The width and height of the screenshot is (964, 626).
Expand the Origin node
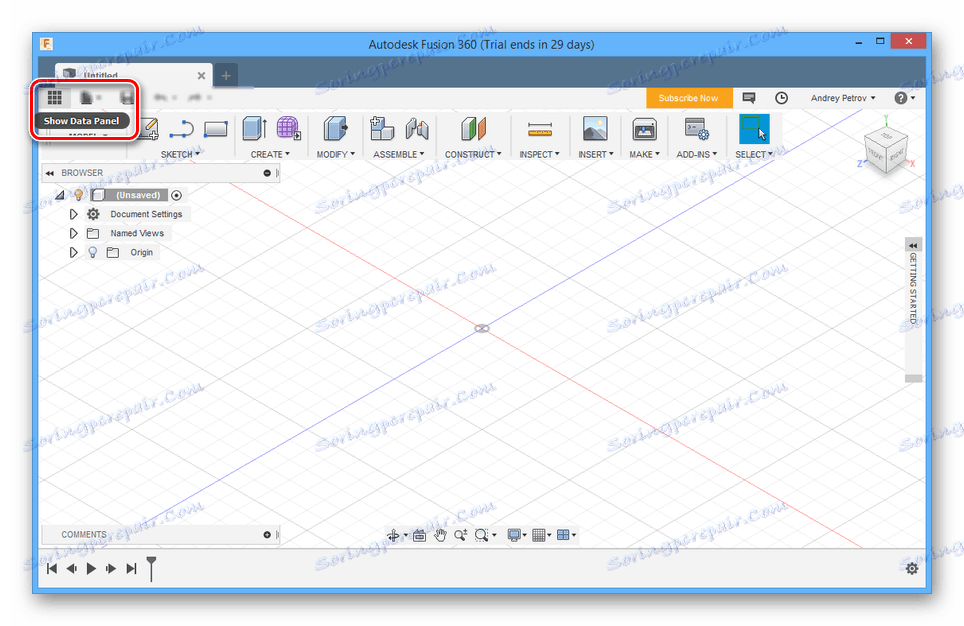tap(73, 252)
